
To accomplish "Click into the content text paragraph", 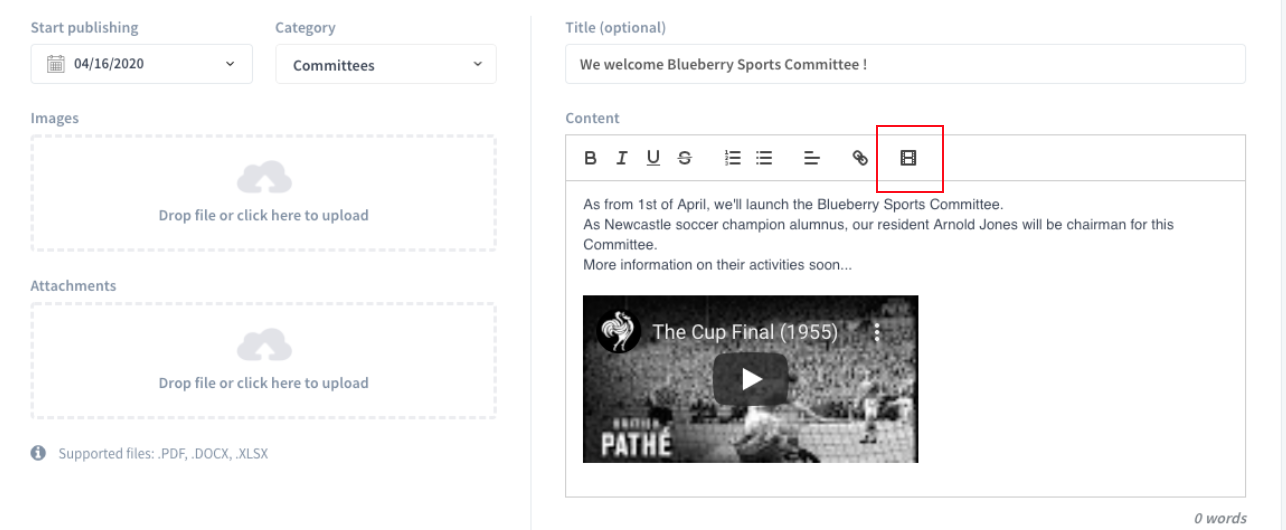I will point(878,235).
